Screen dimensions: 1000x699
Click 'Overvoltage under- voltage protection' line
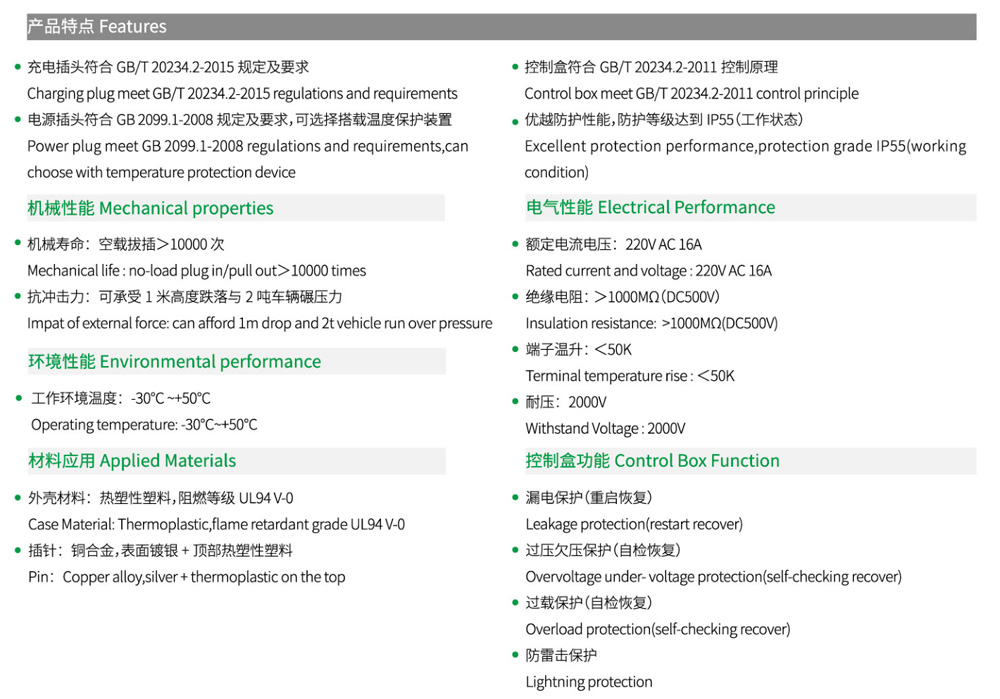(x=714, y=577)
